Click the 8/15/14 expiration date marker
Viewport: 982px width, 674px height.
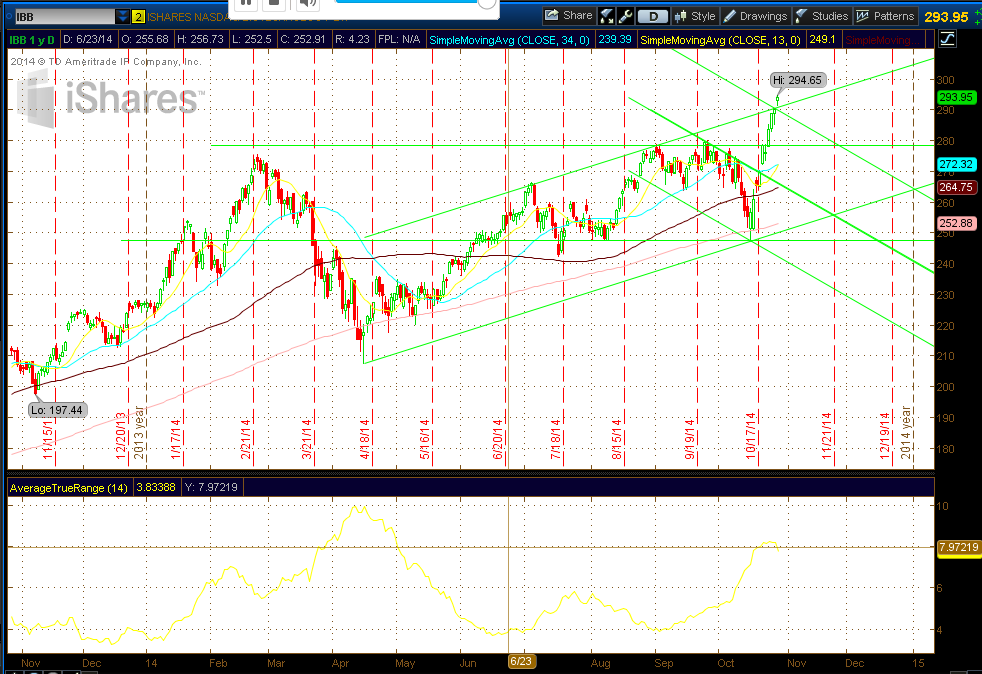(x=617, y=438)
